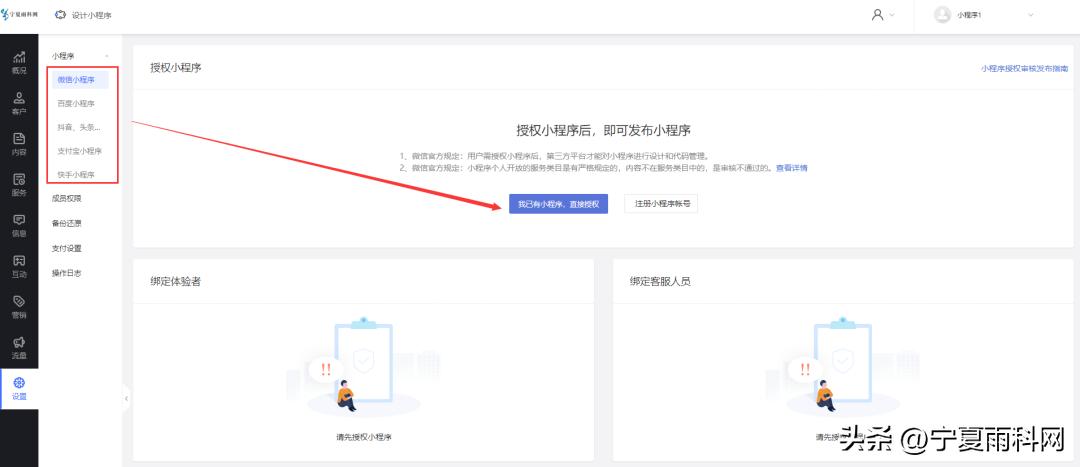Click the 宁夏雨科网 logo at top left
The image size is (1080, 467).
(20, 14)
